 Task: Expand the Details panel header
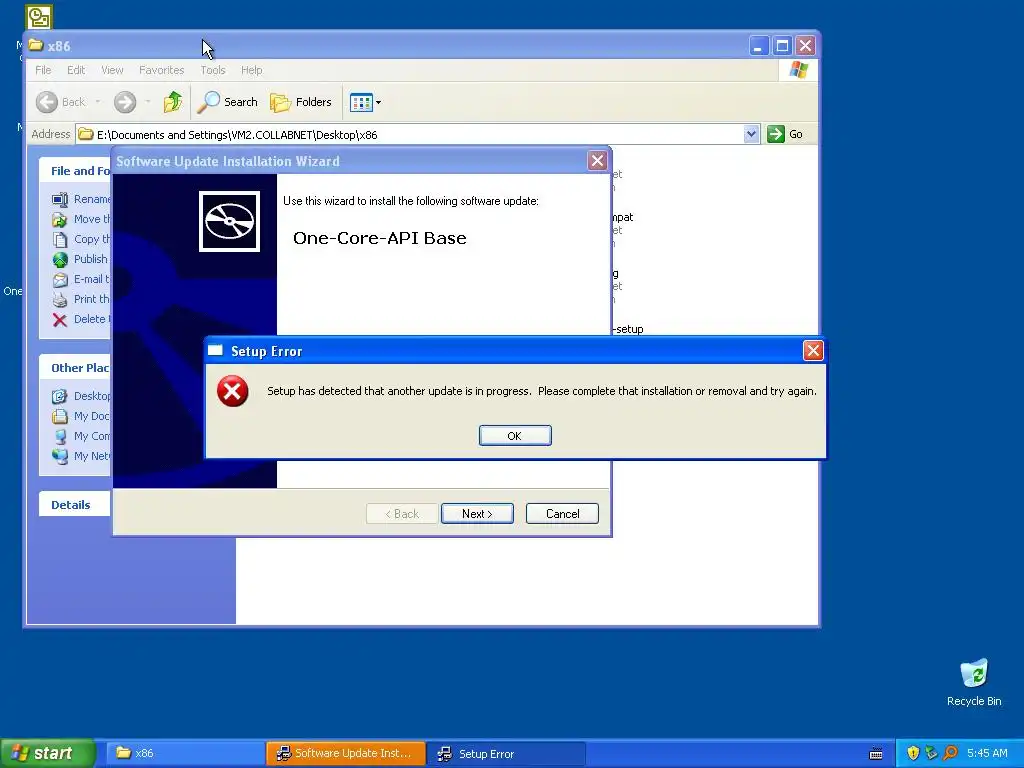pyautogui.click(x=75, y=505)
